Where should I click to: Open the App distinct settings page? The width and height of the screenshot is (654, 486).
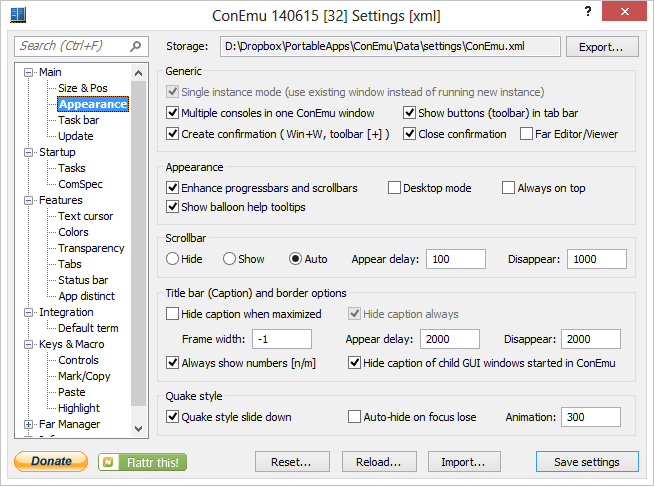coord(86,296)
